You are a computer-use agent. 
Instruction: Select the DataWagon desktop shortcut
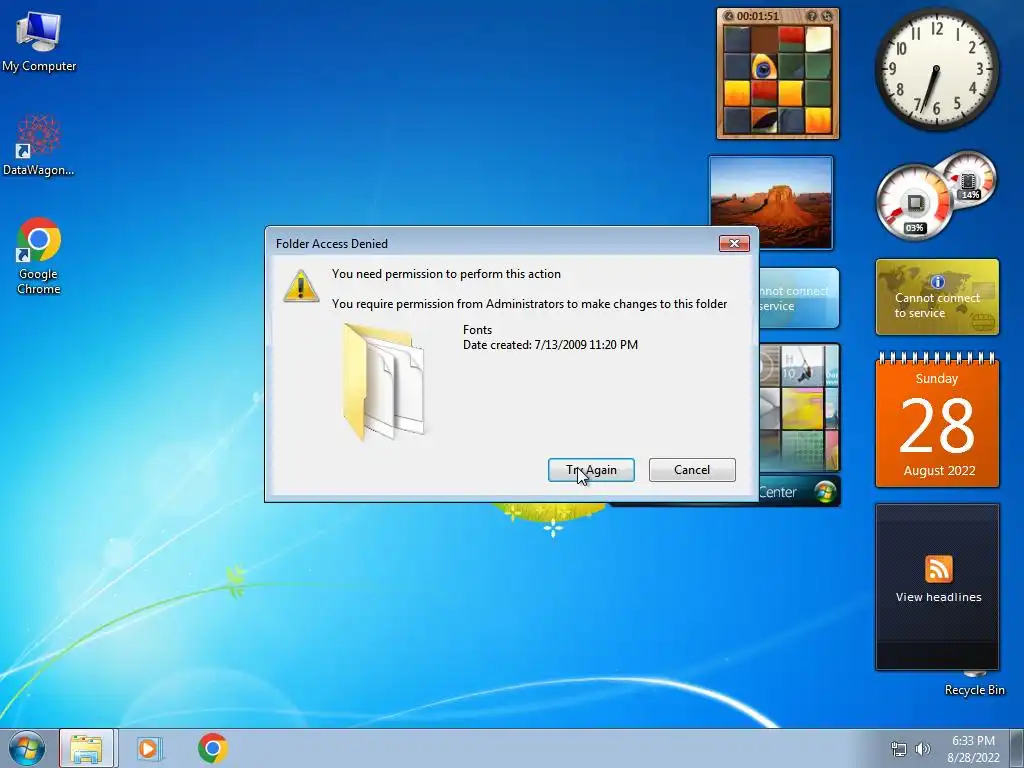coord(39,145)
